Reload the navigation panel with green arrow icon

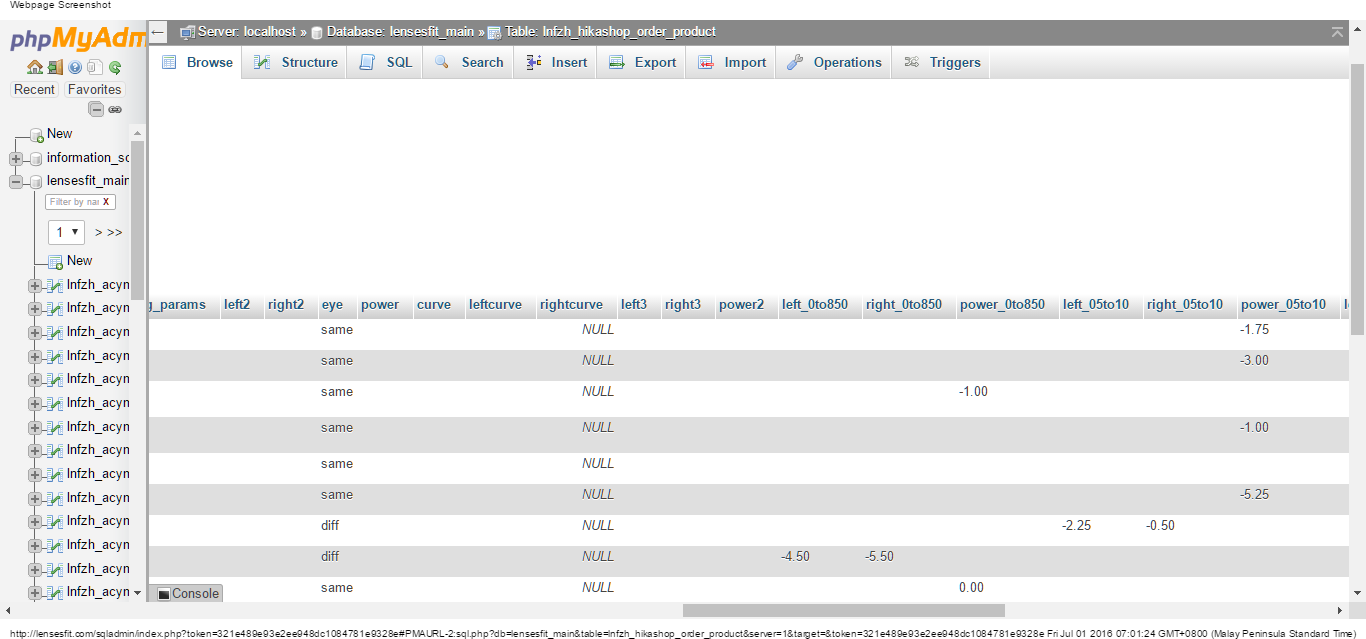[x=115, y=67]
